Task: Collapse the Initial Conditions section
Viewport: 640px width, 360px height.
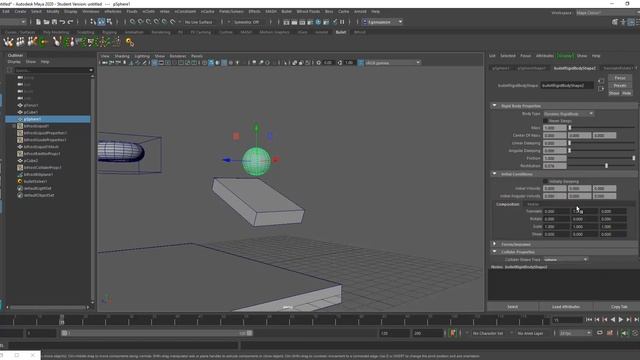Action: [x=494, y=174]
